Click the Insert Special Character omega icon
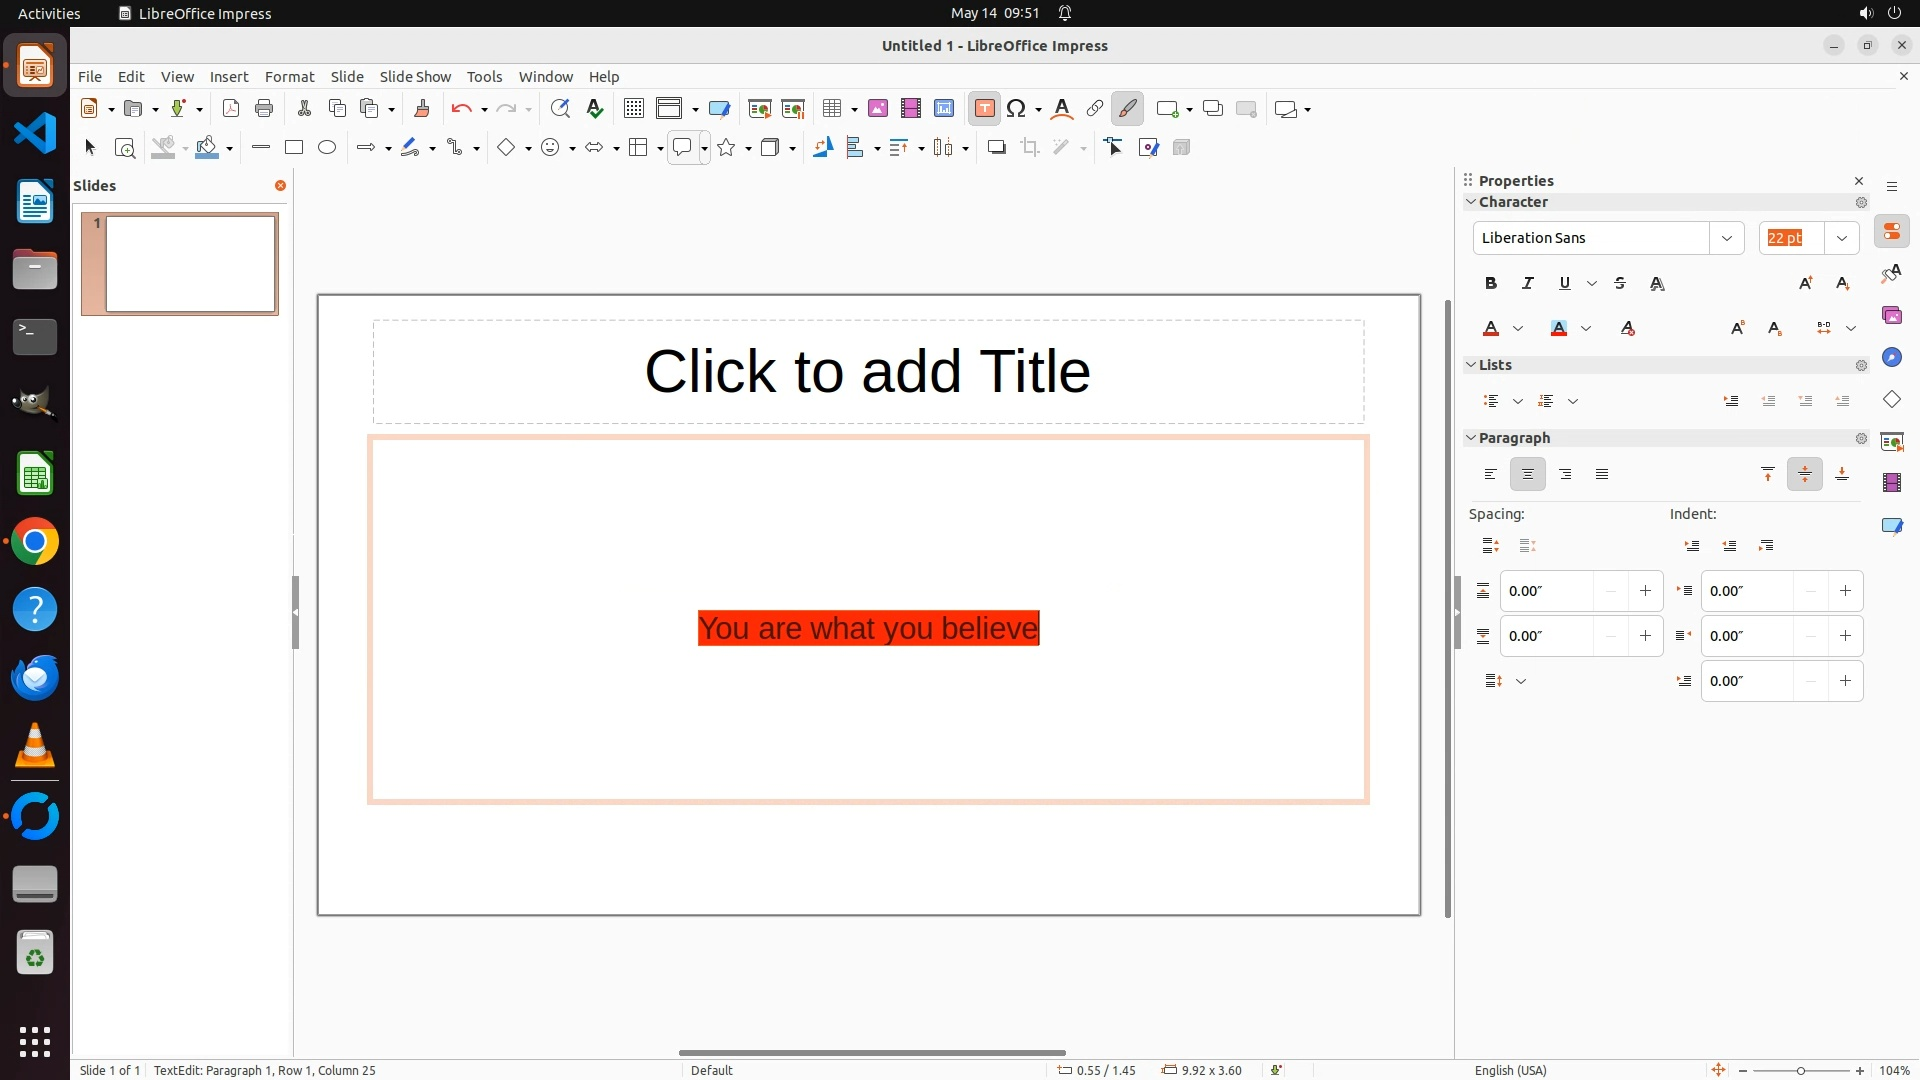Viewport: 1920px width, 1080px height. pos(1016,109)
